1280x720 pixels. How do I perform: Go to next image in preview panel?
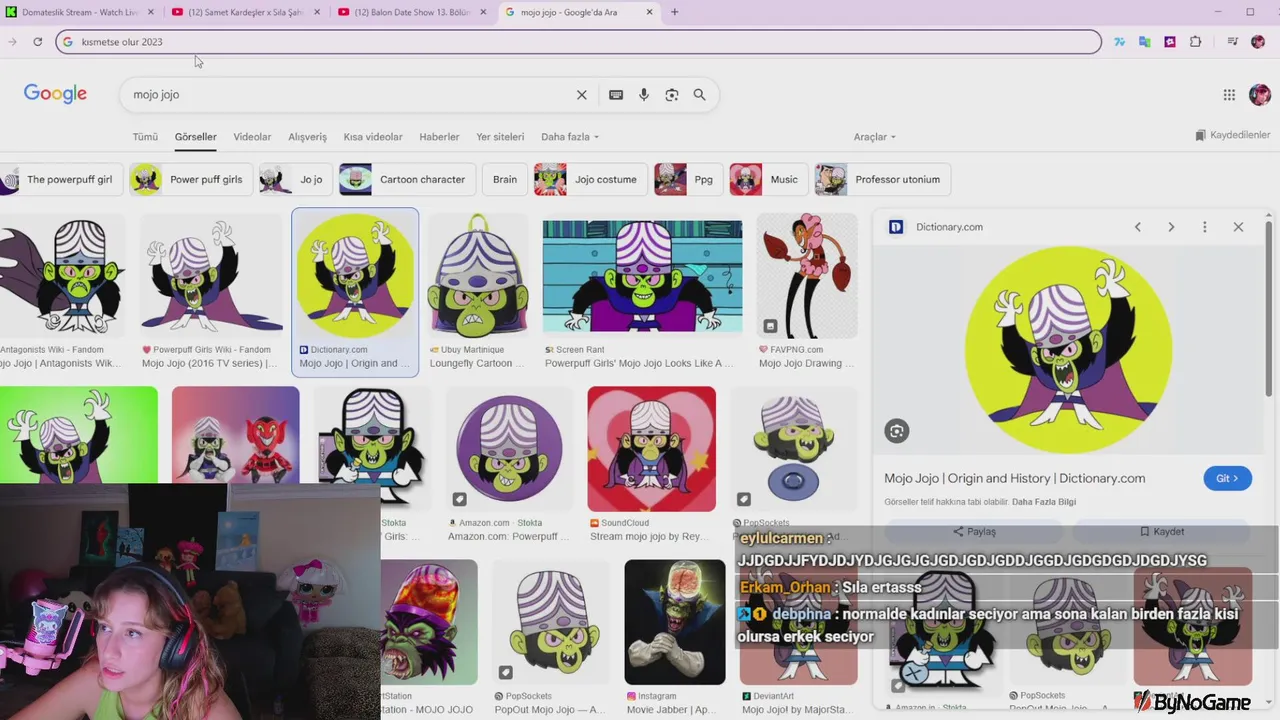tap(1171, 227)
